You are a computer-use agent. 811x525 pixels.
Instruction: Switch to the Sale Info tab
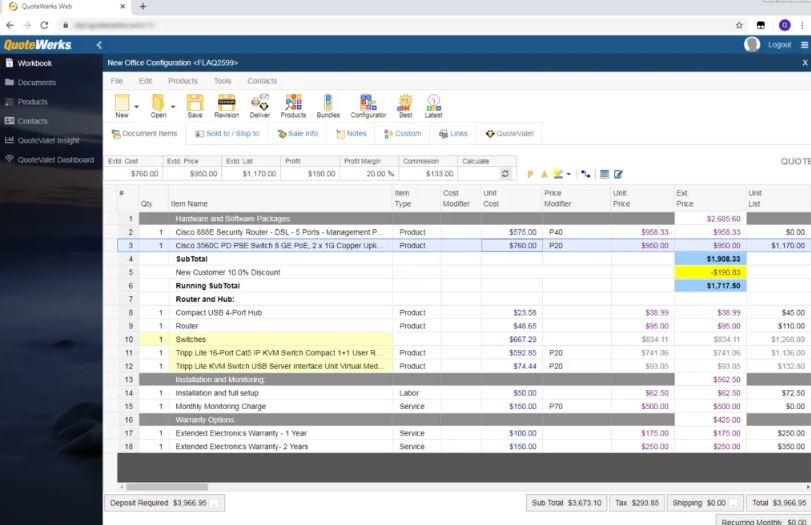click(298, 133)
